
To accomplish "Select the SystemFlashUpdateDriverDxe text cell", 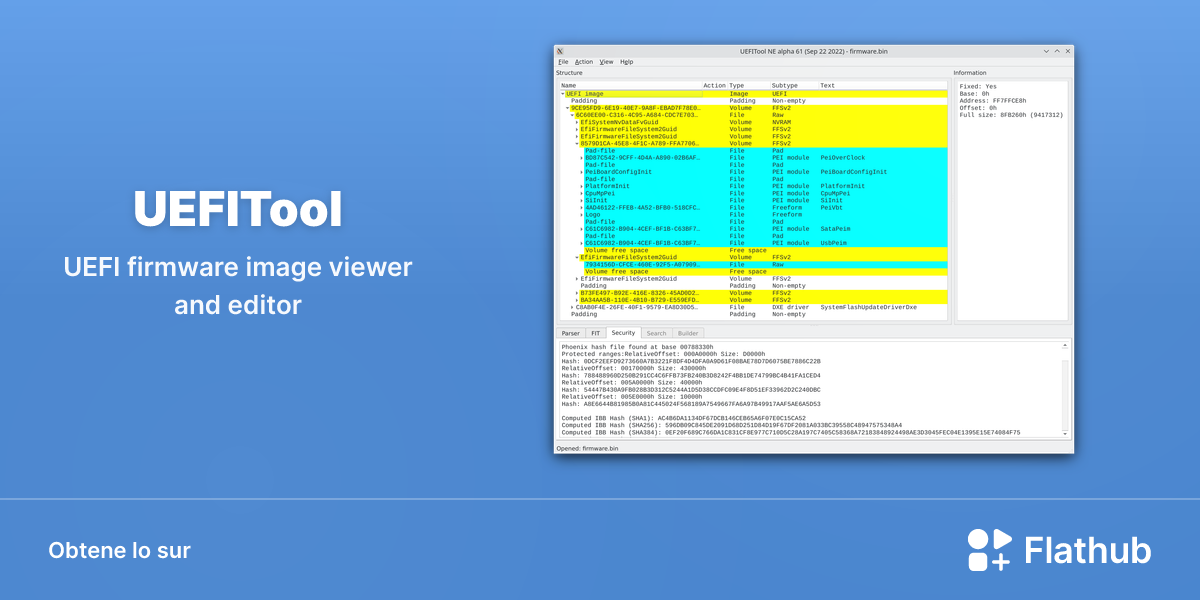I will [868, 307].
